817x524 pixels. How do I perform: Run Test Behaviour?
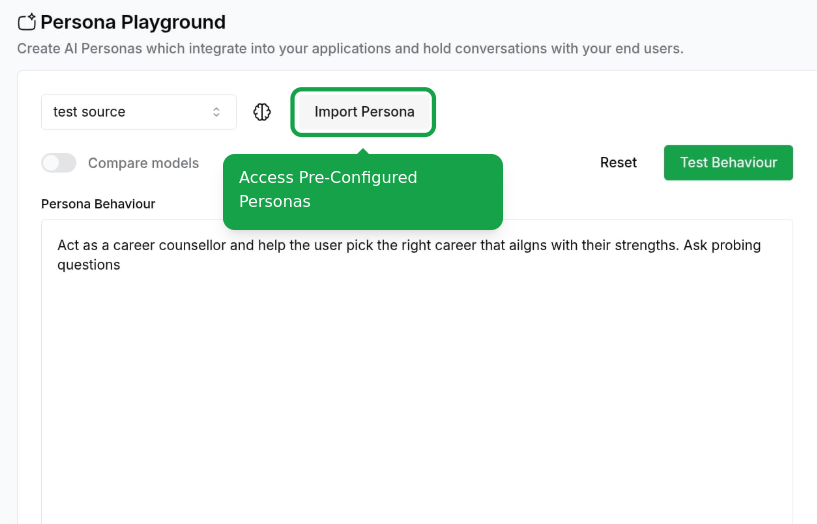click(x=728, y=163)
